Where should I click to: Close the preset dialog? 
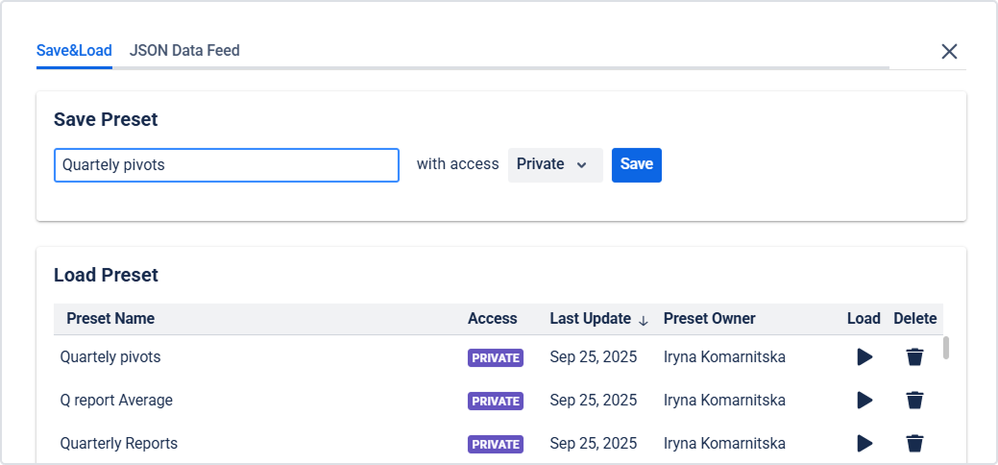click(949, 52)
